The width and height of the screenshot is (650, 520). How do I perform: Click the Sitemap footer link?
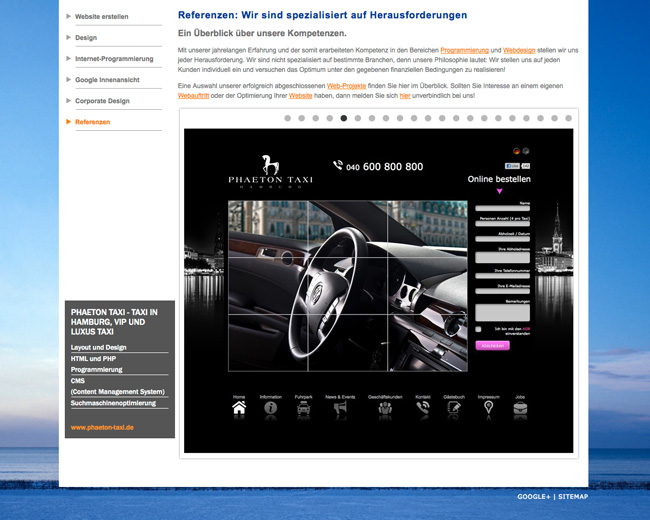[573, 496]
